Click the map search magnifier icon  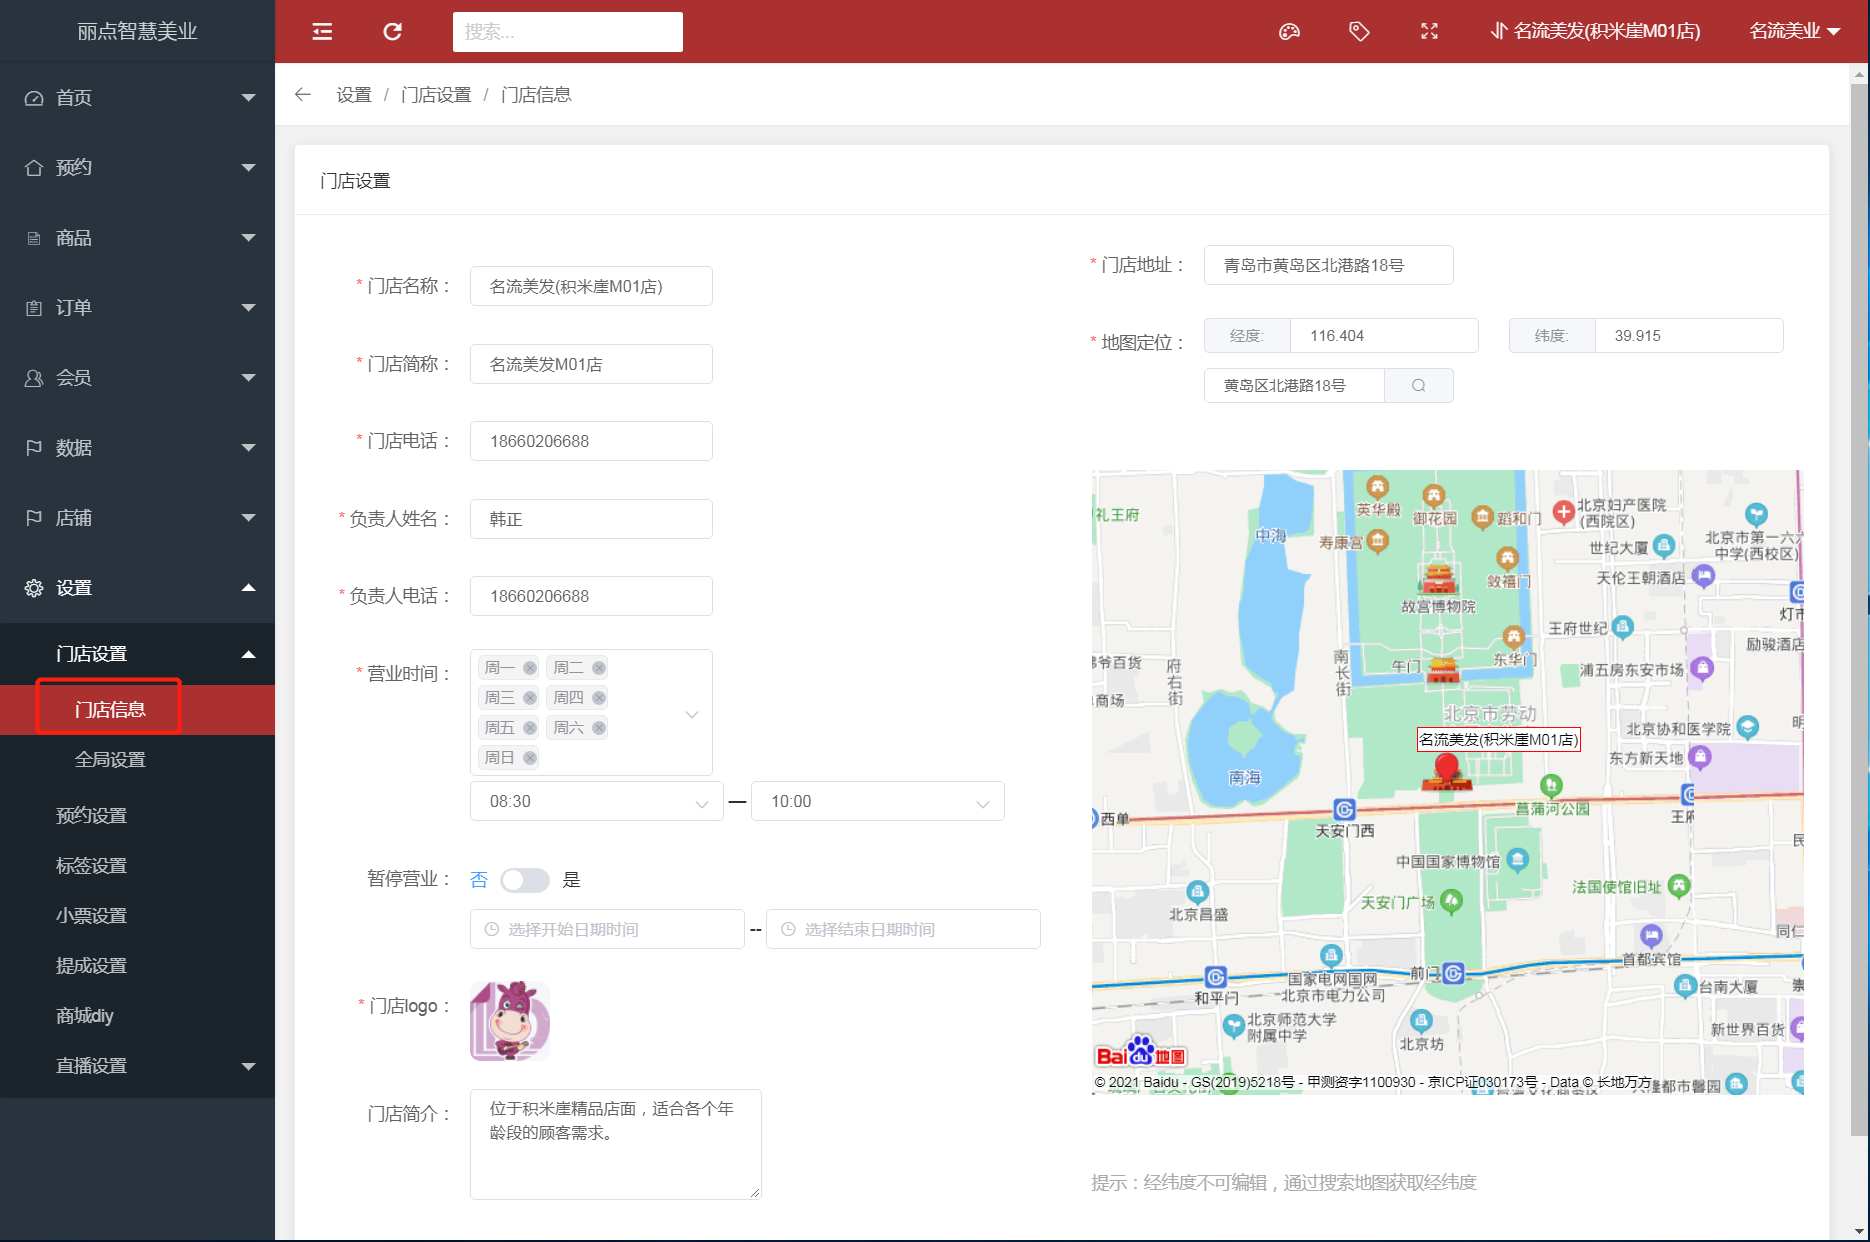pos(1418,385)
